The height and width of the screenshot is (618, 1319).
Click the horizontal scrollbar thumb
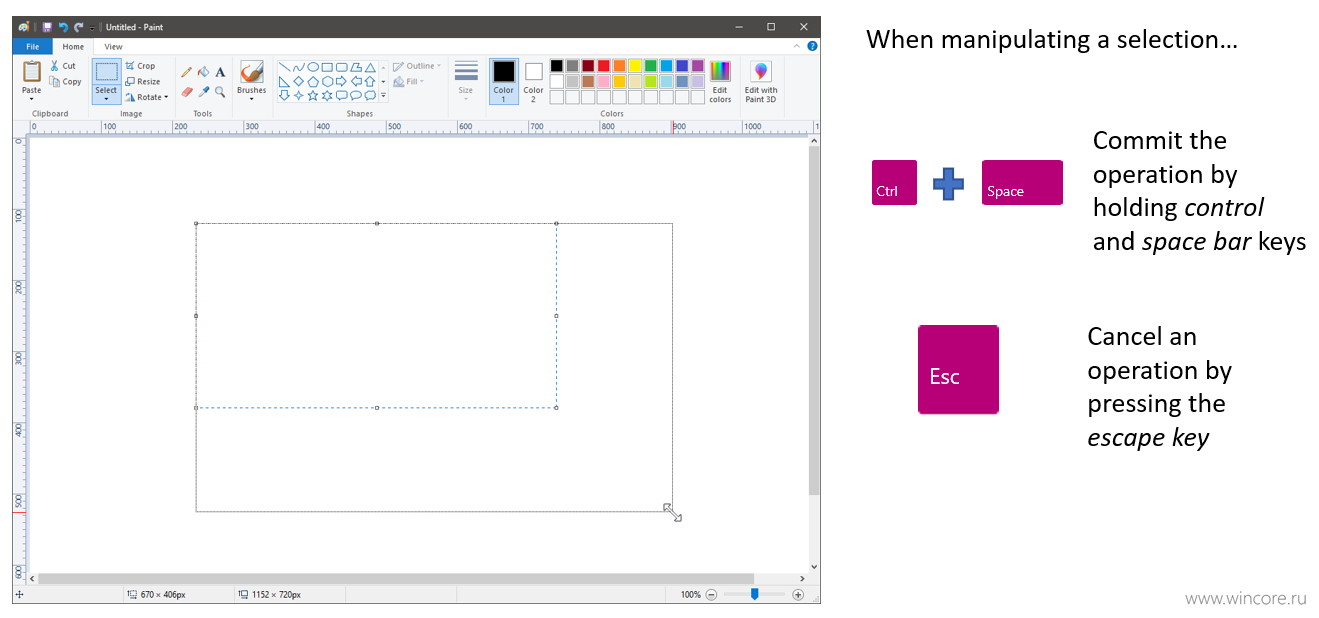point(396,578)
